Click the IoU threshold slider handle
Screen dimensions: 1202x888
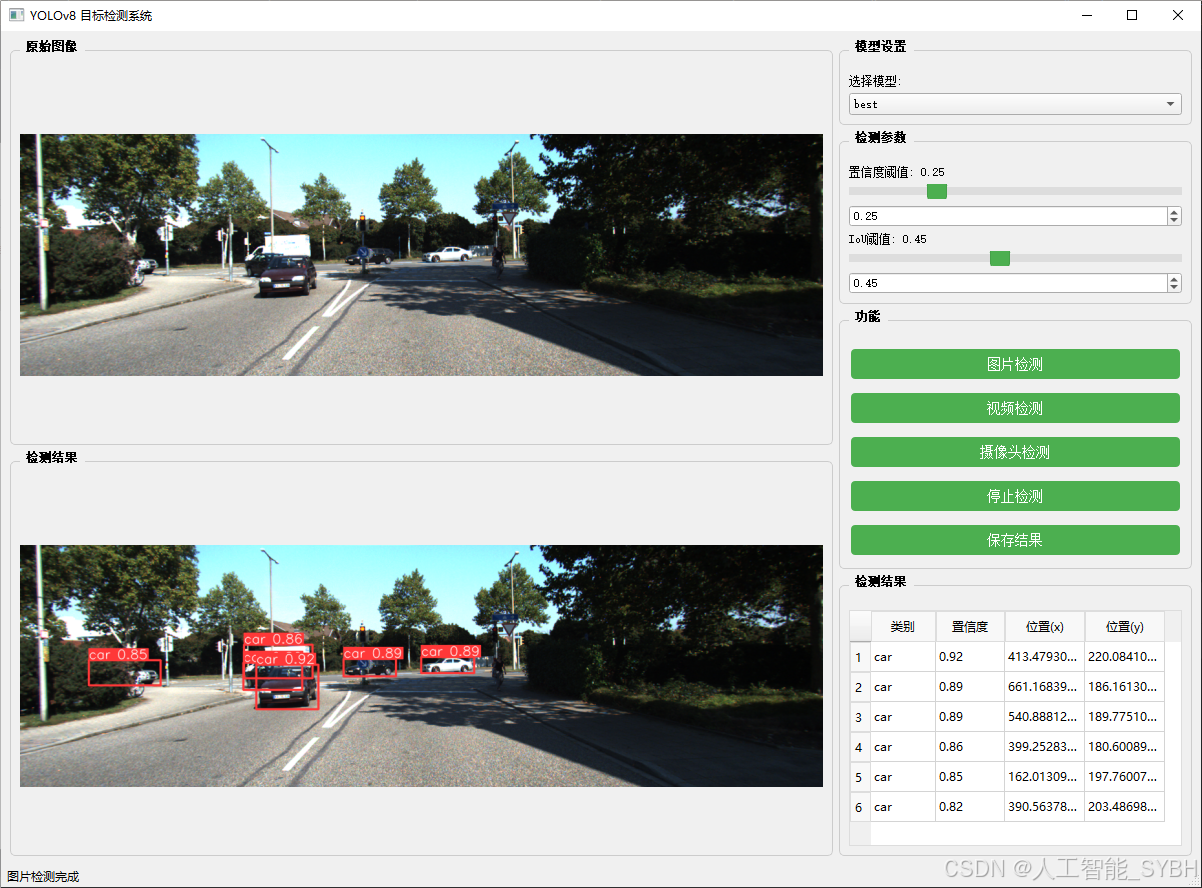[999, 258]
